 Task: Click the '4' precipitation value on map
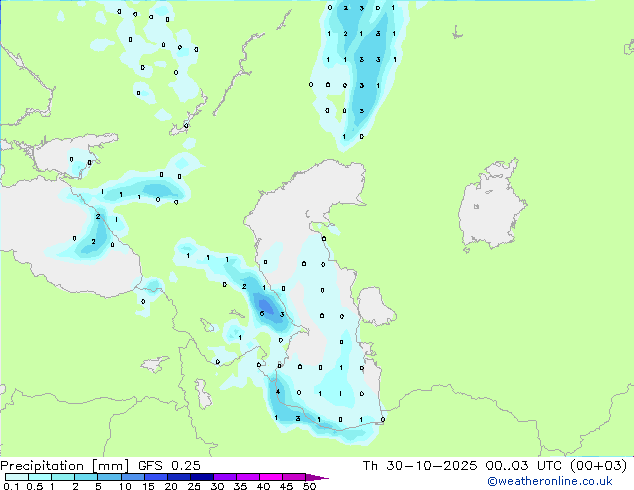(278, 391)
